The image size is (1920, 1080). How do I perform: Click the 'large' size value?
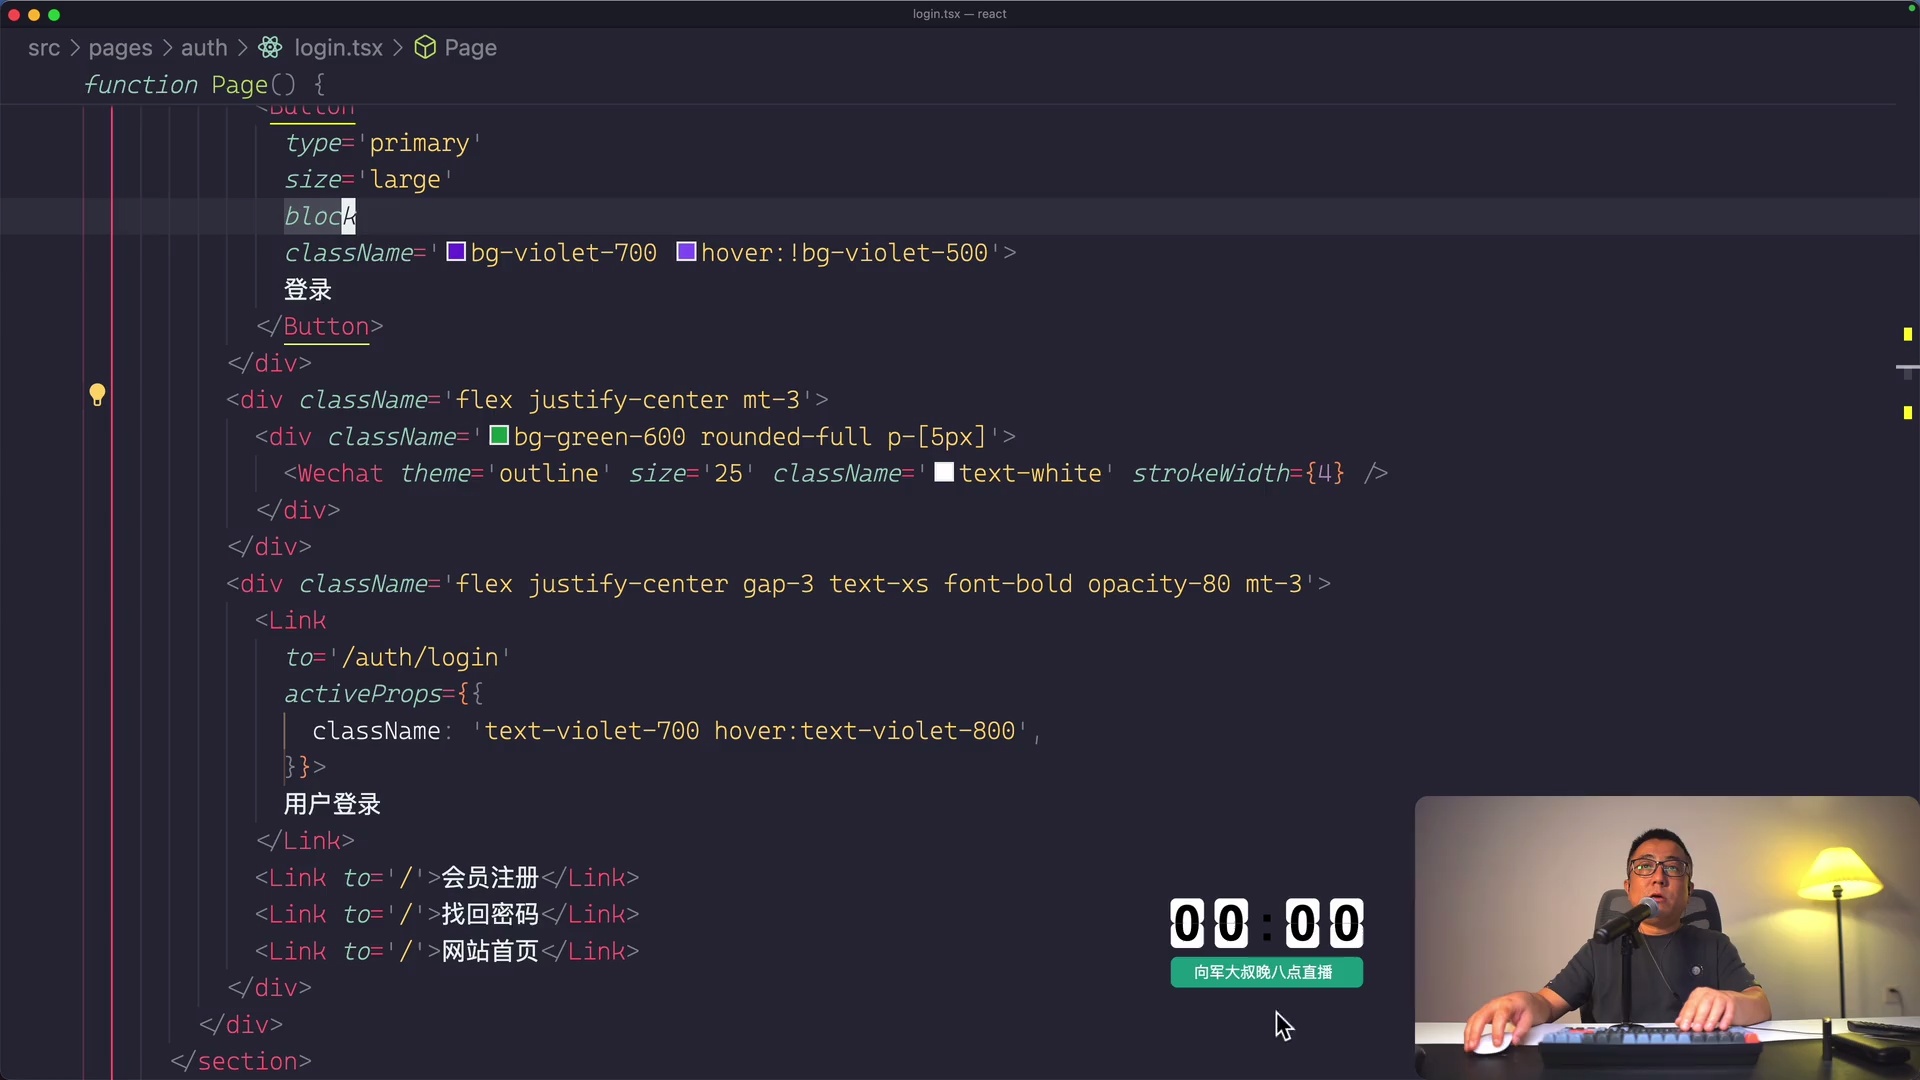click(405, 180)
